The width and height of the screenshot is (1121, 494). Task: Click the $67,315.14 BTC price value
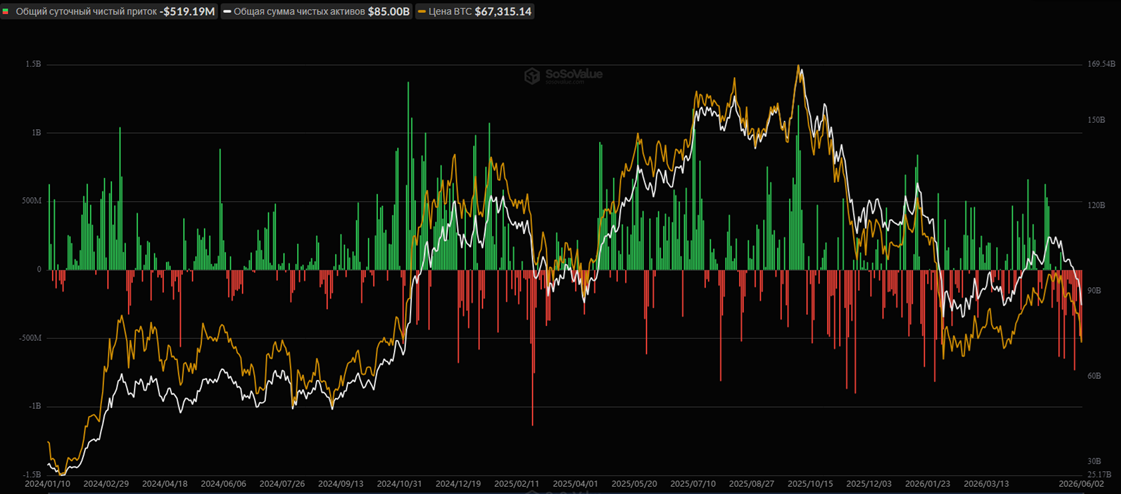click(x=503, y=12)
